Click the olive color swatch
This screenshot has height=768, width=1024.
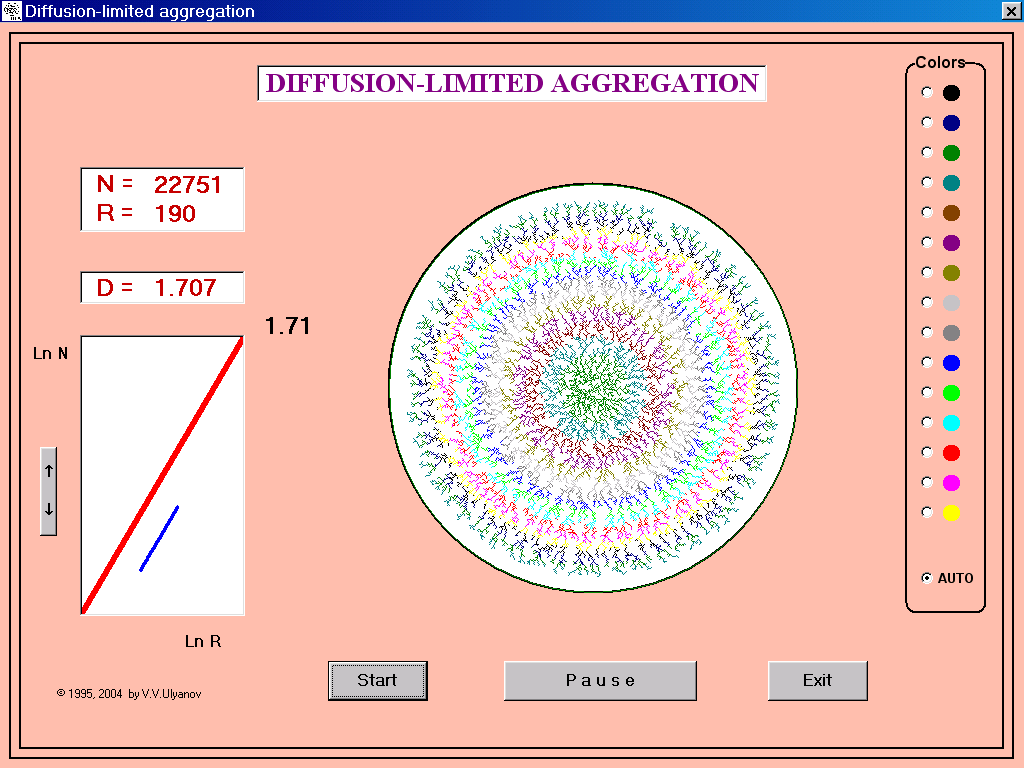[x=951, y=273]
